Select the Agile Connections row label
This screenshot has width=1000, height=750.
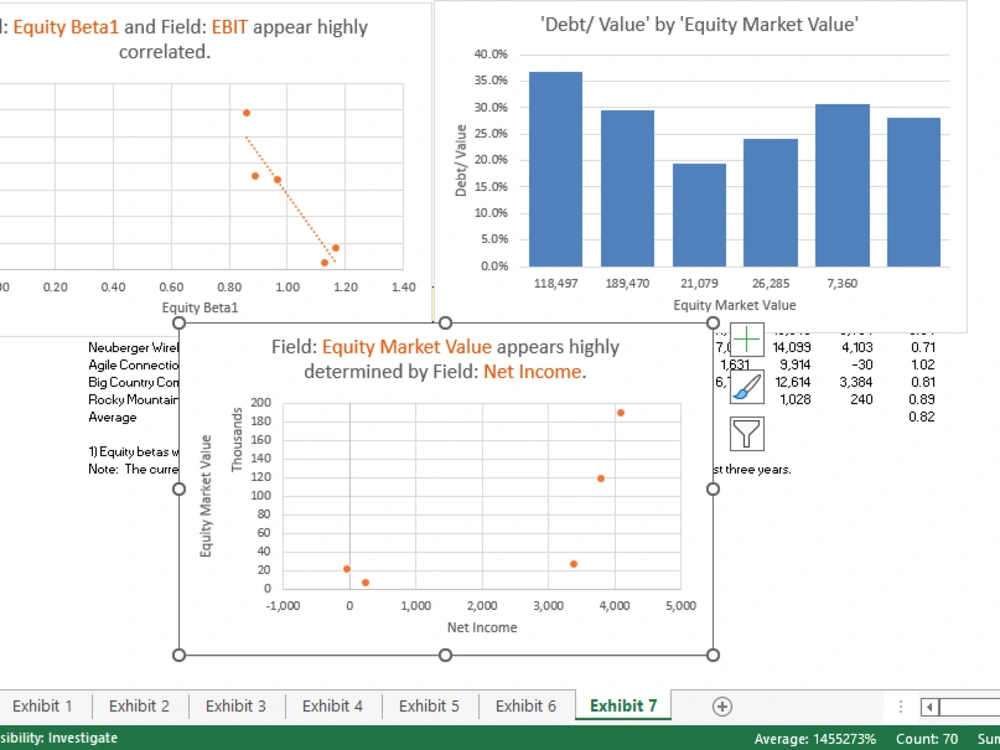coord(134,365)
